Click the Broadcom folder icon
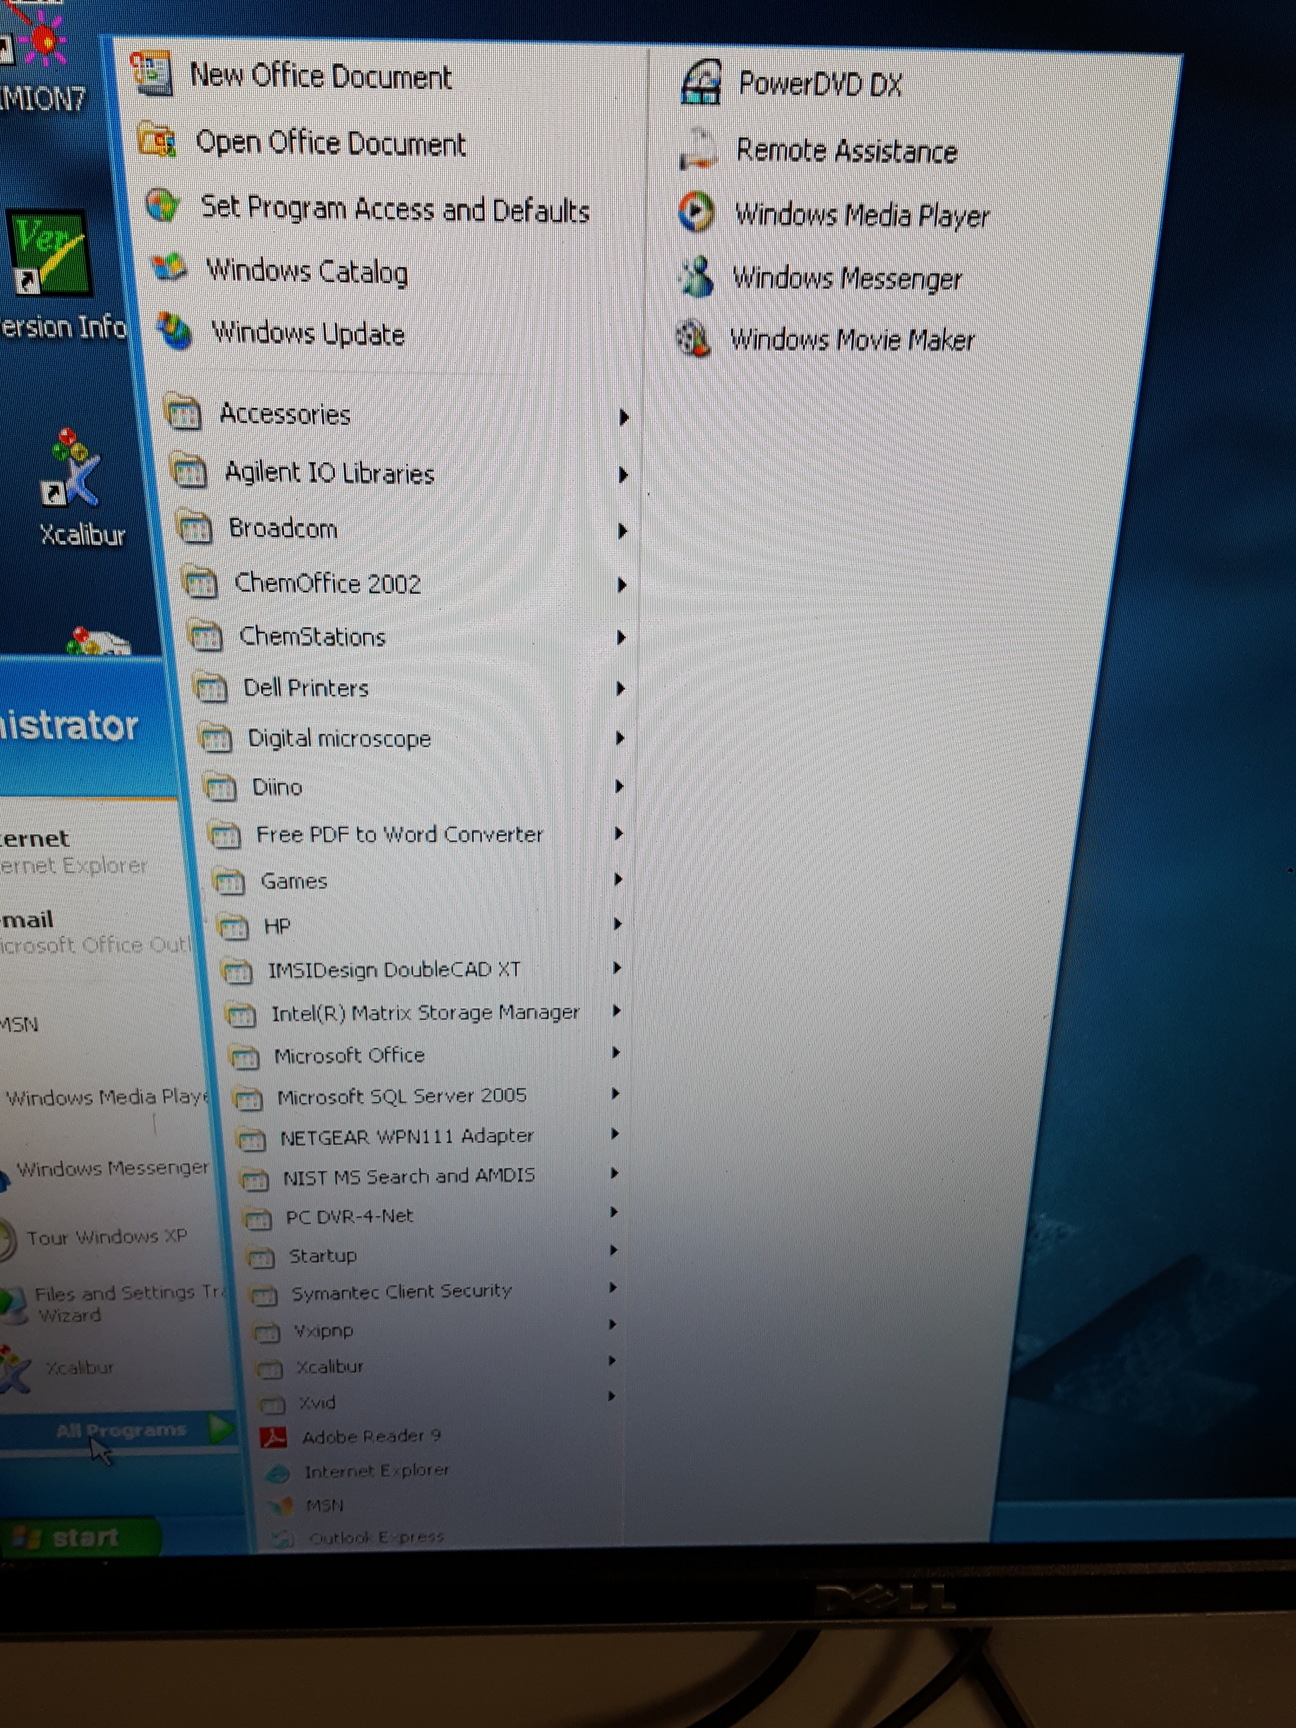Viewport: 1296px width, 1728px height. click(194, 526)
